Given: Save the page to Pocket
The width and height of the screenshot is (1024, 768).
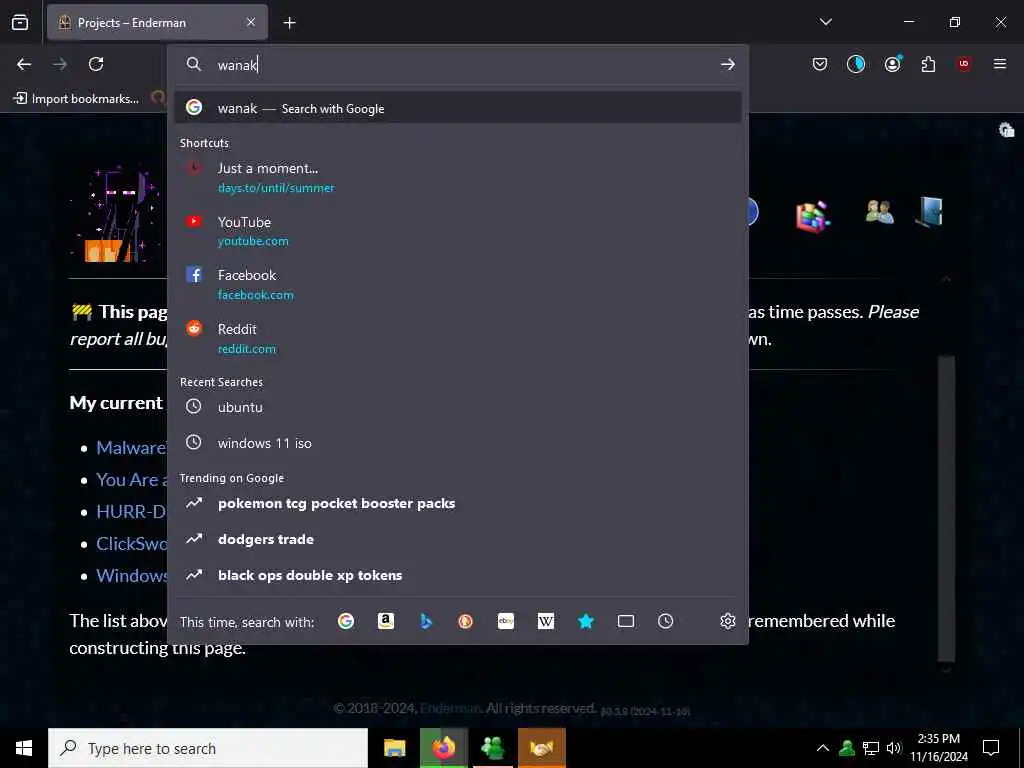Looking at the screenshot, I should click(x=820, y=64).
